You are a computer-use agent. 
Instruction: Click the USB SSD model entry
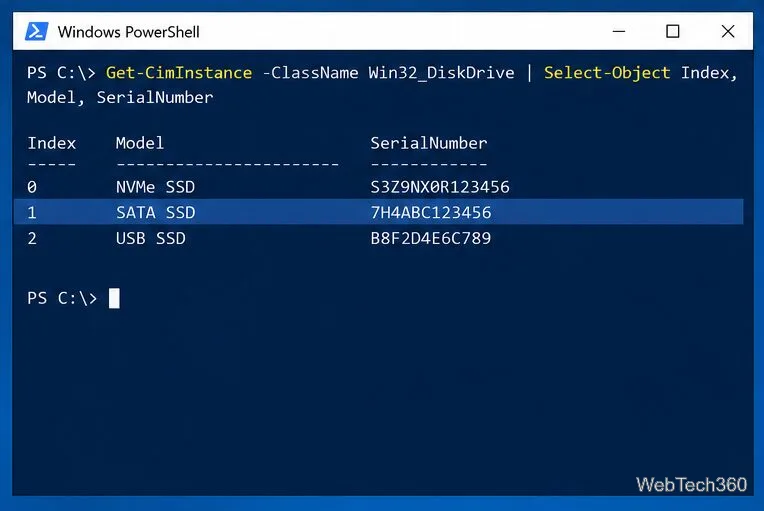point(151,238)
